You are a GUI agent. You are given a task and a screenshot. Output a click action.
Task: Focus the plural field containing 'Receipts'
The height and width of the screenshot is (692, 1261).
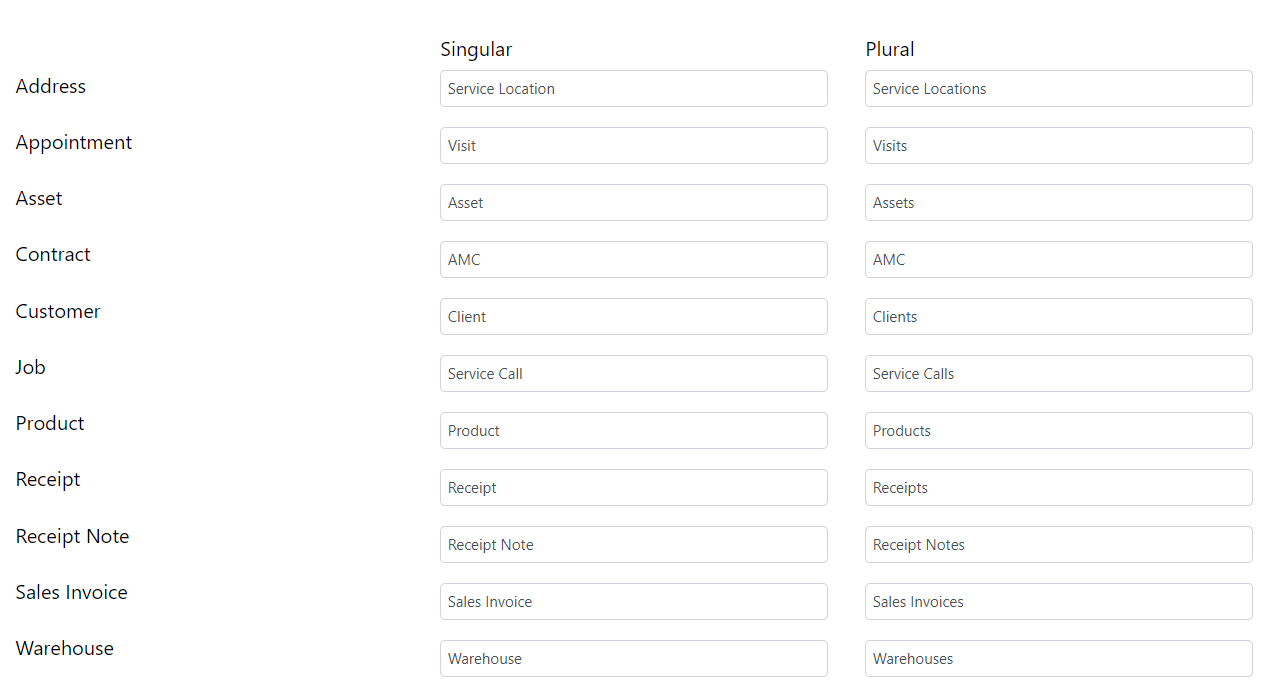click(1058, 488)
